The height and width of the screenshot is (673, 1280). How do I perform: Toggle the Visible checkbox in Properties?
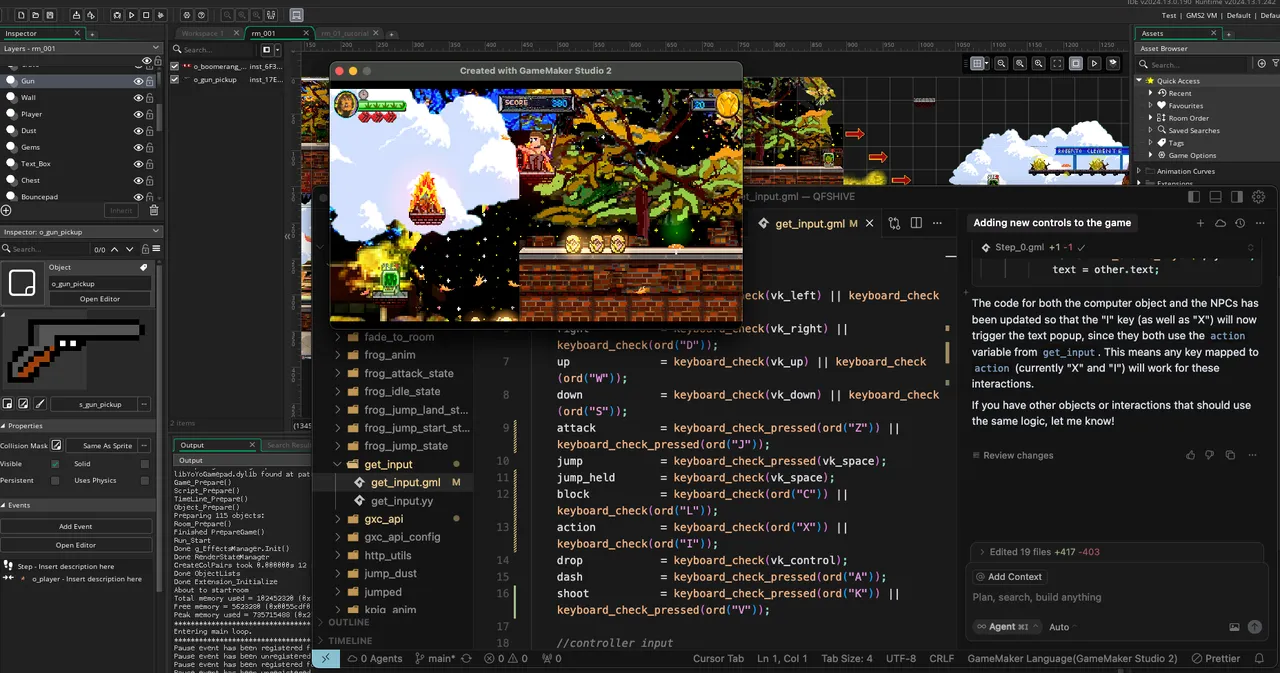55,464
